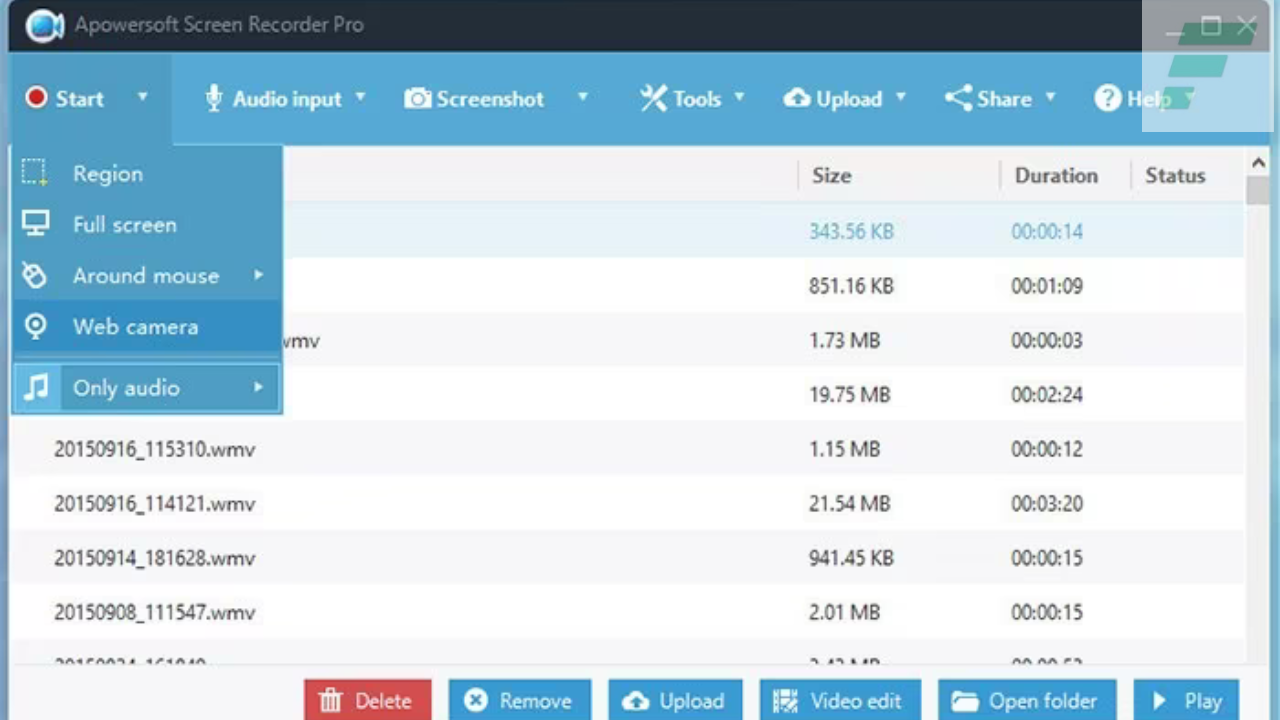Click the play triangle icon on Play button
The height and width of the screenshot is (720, 1280).
click(1160, 701)
